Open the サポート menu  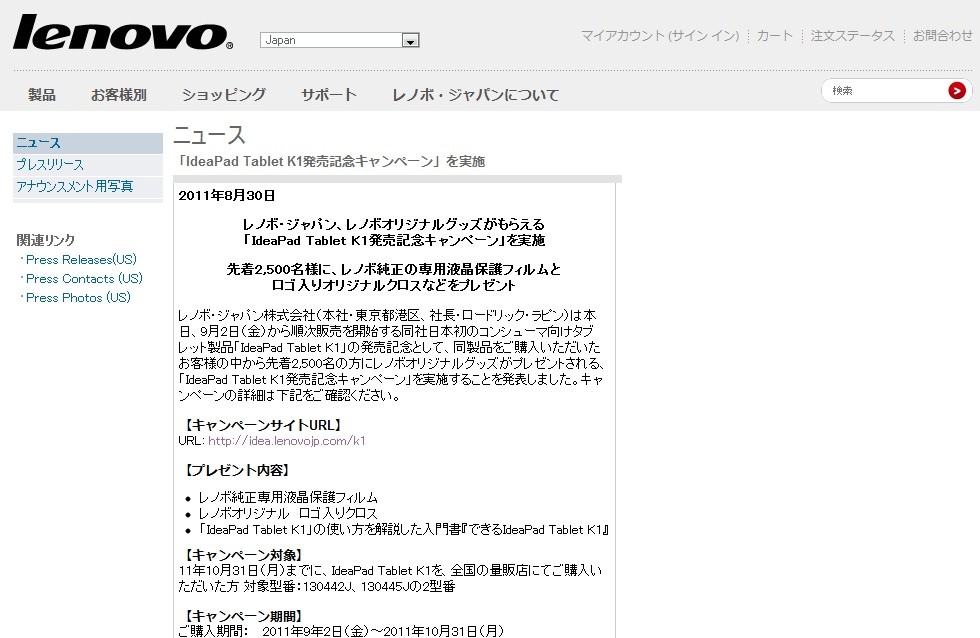tap(329, 94)
